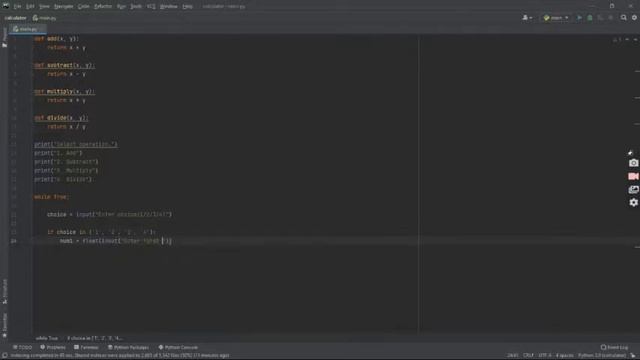Click the PyCharm logo icon

[6, 6]
